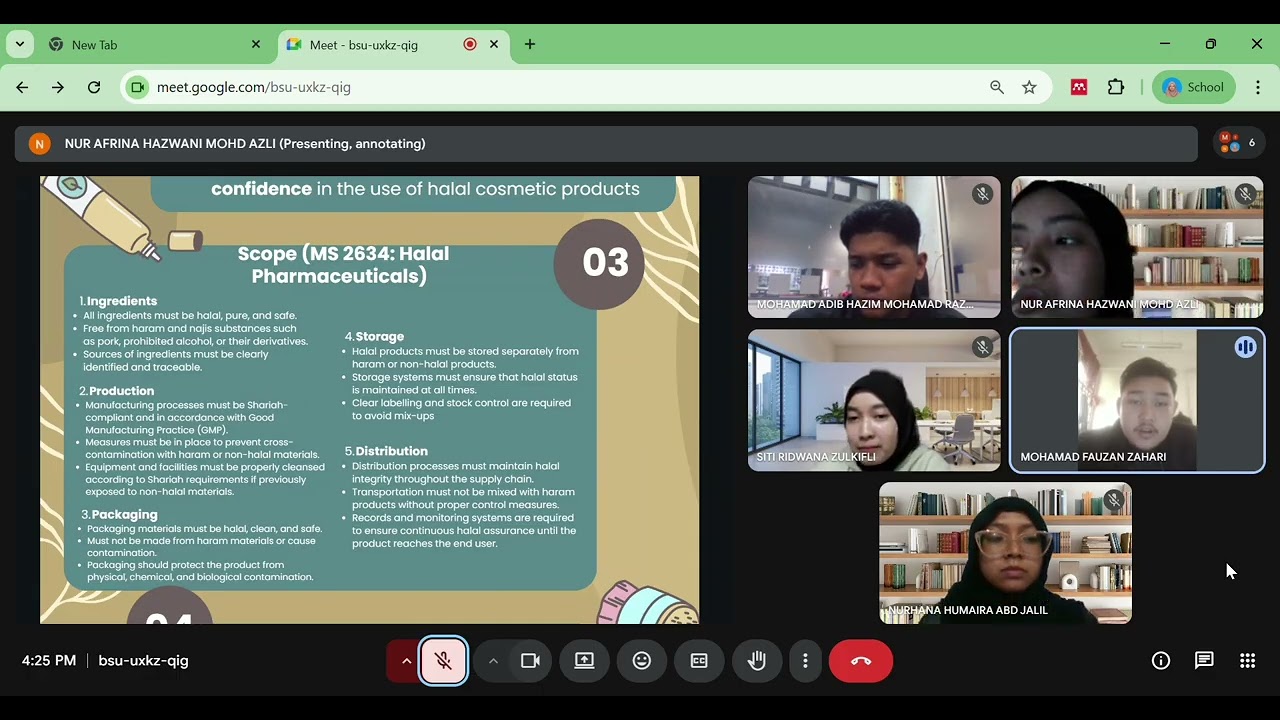Click the address bar showing meet.google.com/bsu-uxkz-qig
The width and height of the screenshot is (1280, 720).
585,88
